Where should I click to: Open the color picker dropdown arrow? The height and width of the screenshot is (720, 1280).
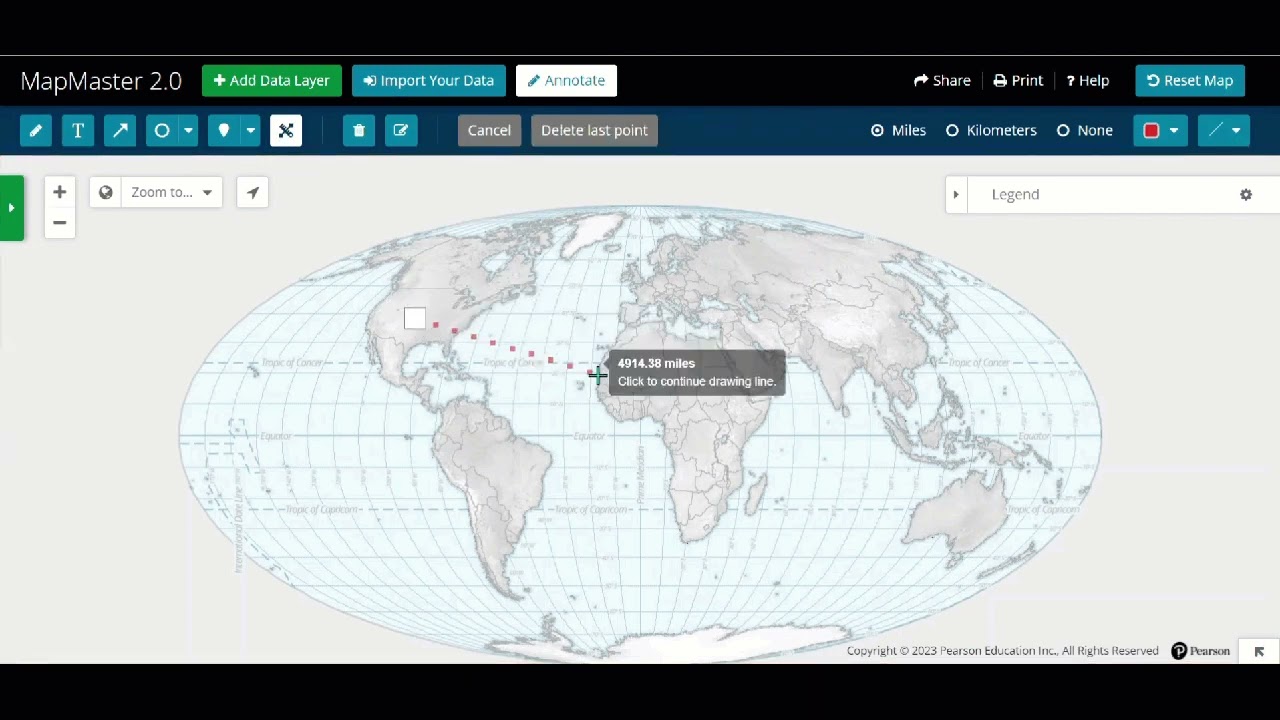[1174, 130]
